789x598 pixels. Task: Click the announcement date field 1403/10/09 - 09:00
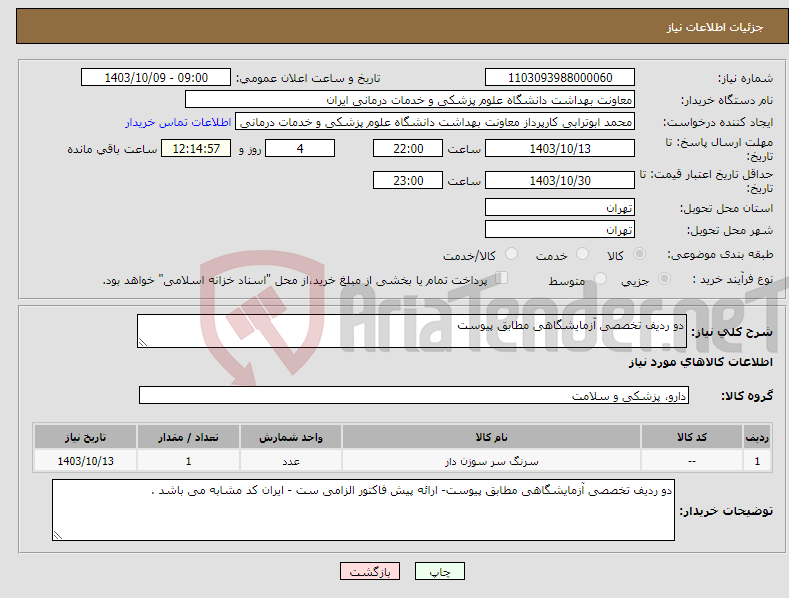[x=155, y=78]
